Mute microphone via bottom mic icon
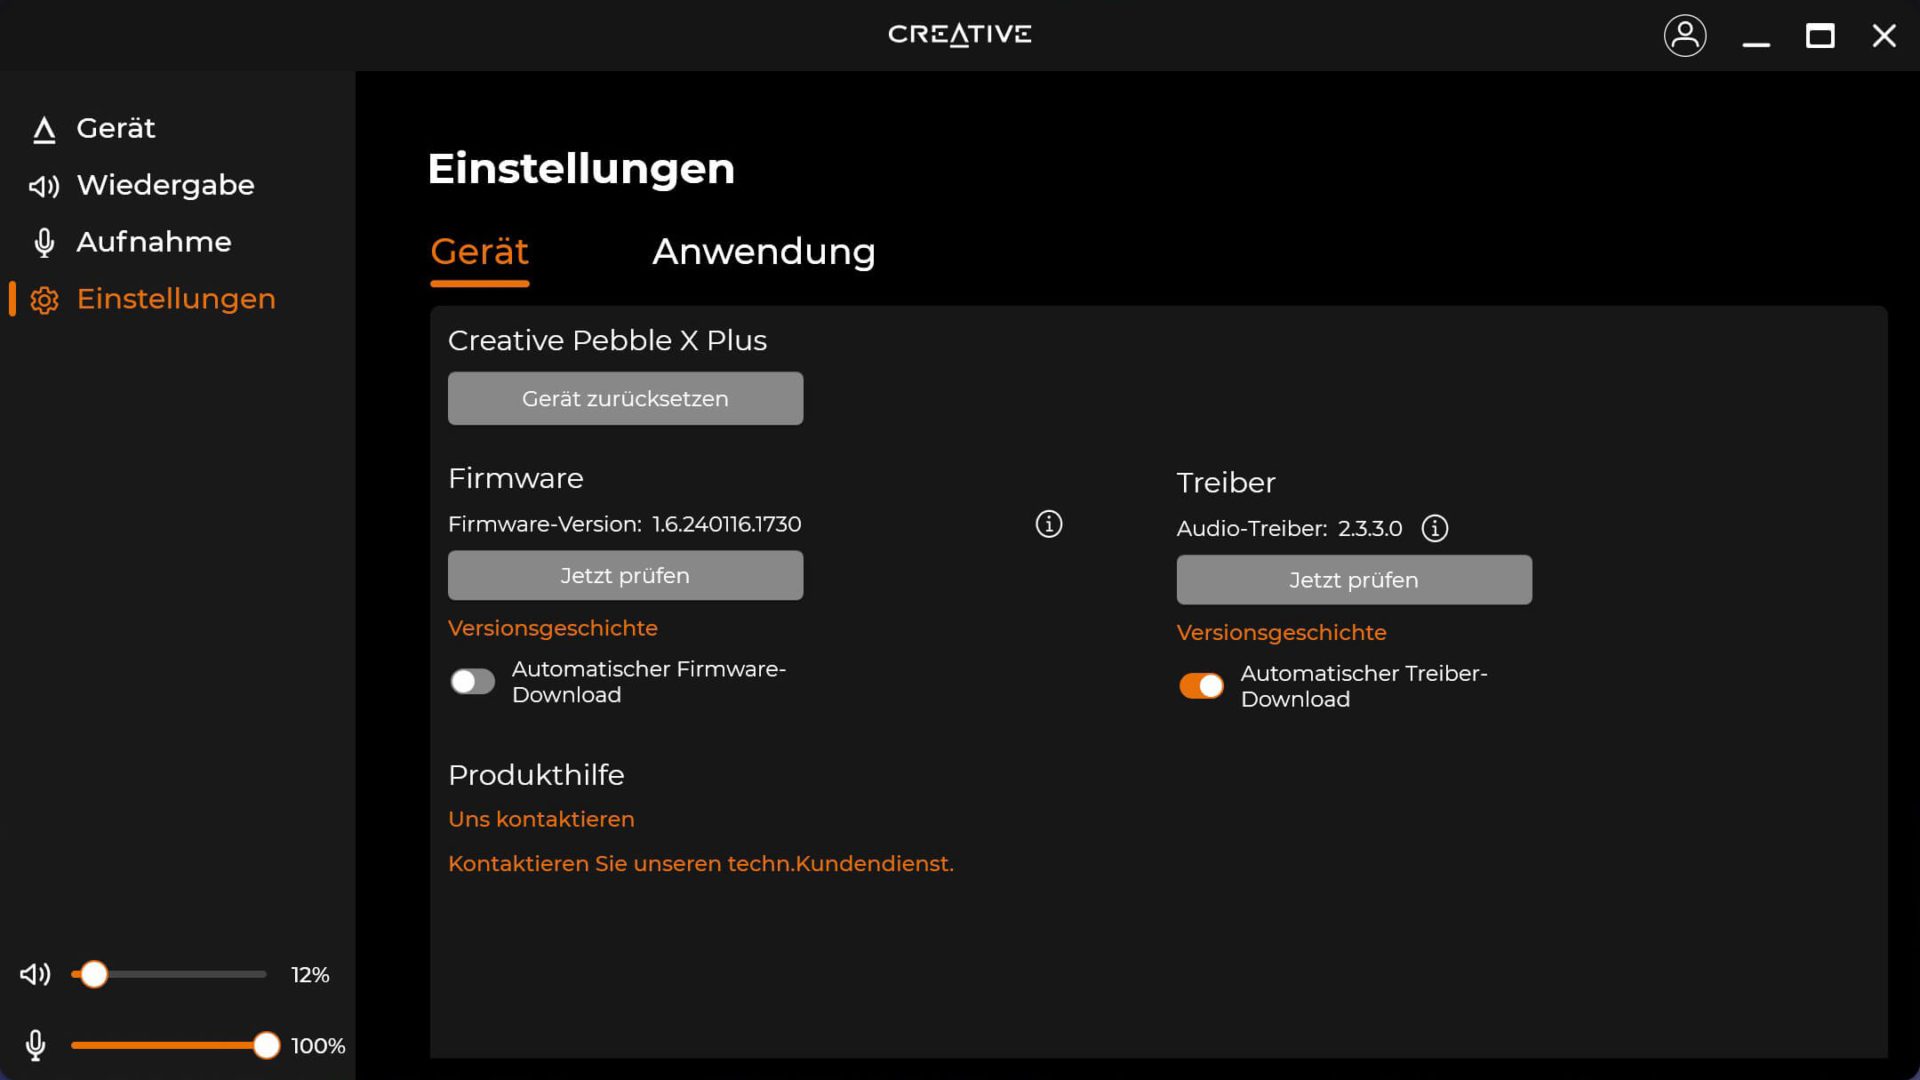The height and width of the screenshot is (1080, 1920). pyautogui.click(x=35, y=1045)
